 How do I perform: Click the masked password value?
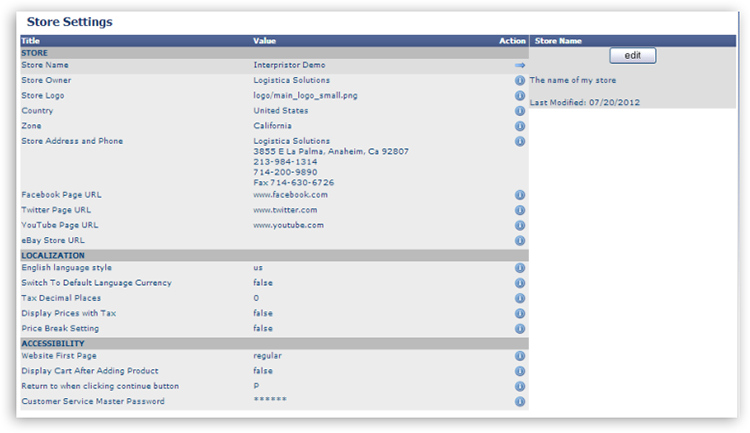pyautogui.click(x=270, y=399)
